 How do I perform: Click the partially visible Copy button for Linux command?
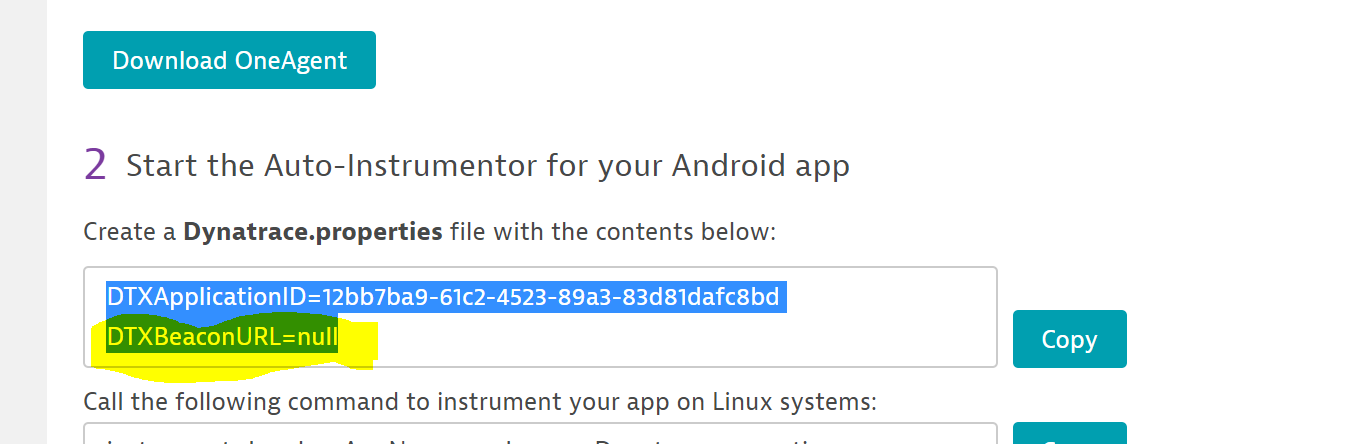pyautogui.click(x=1069, y=436)
